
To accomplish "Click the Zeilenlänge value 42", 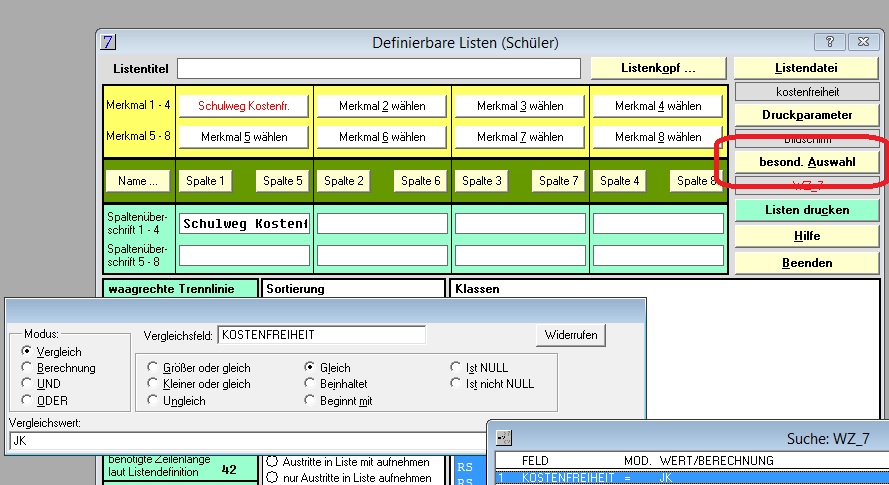I will click(x=229, y=470).
